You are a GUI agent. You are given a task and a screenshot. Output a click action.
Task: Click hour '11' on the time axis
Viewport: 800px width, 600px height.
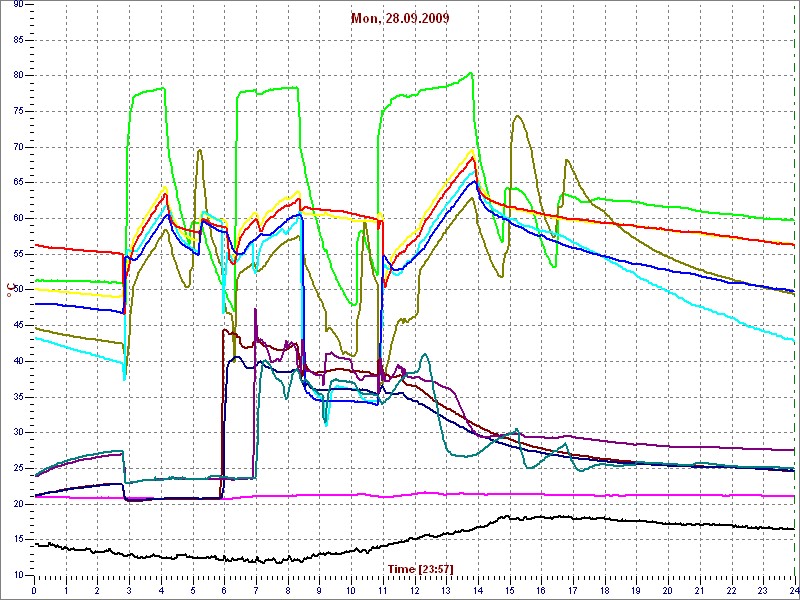[383, 590]
